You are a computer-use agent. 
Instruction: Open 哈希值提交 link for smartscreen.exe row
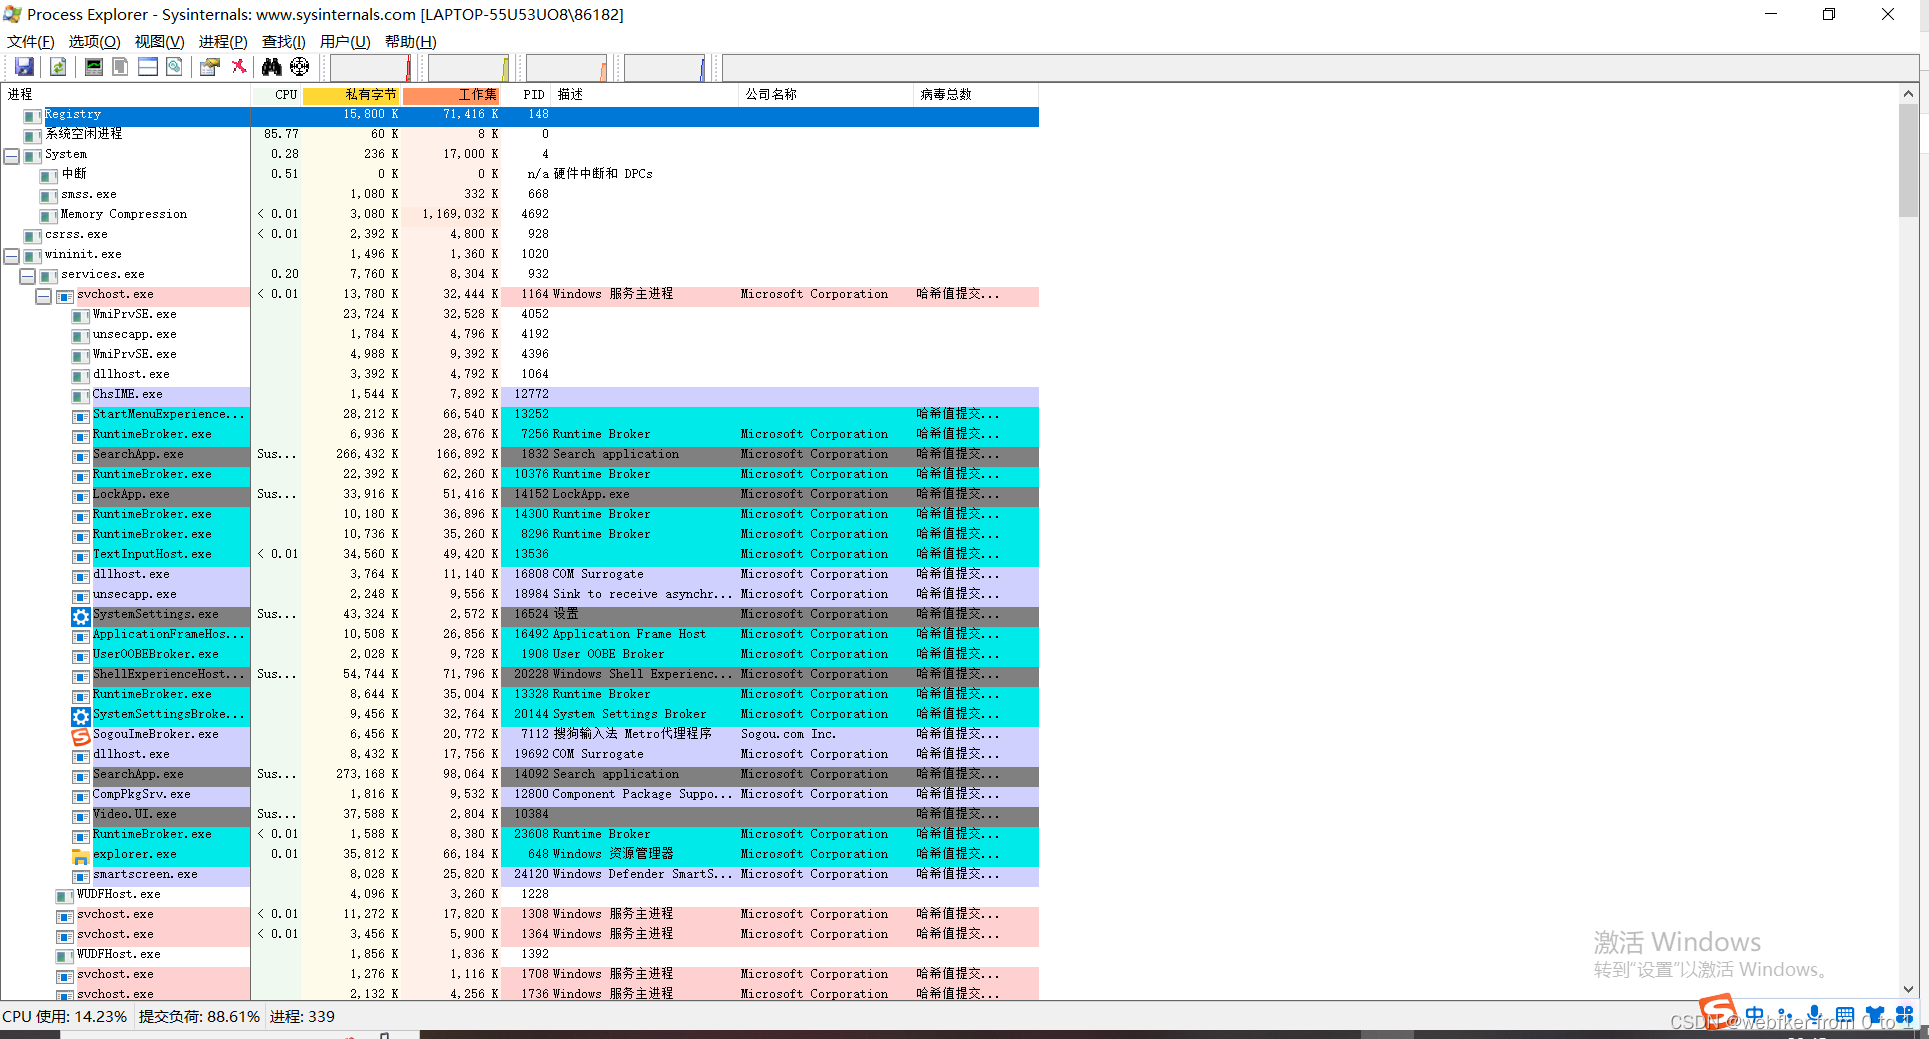958,875
